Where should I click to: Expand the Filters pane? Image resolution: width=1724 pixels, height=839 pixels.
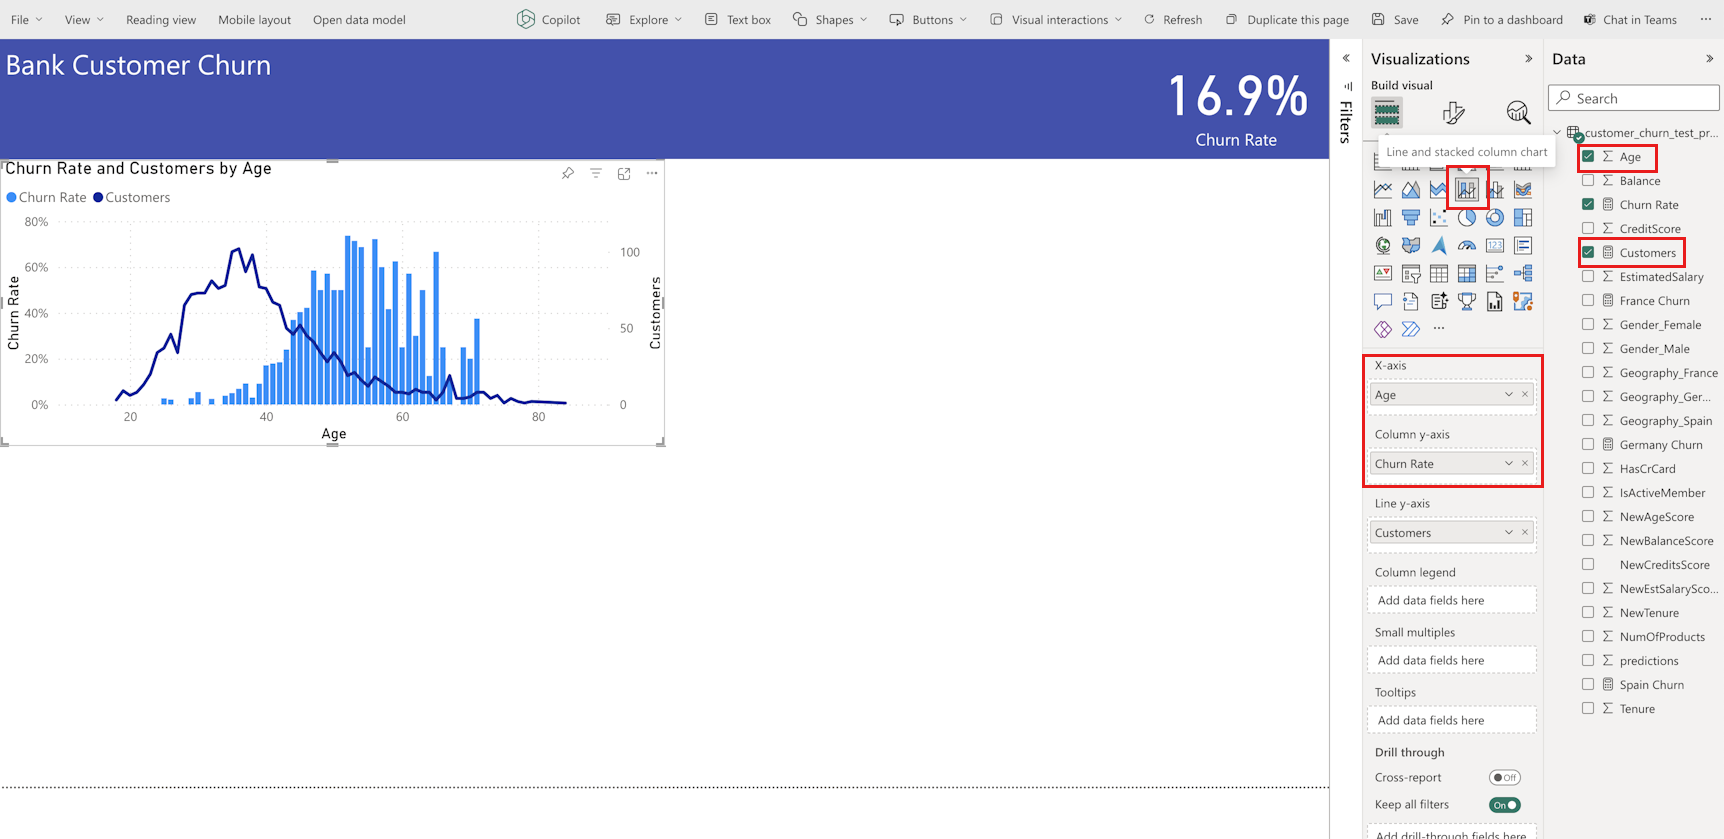click(1346, 58)
